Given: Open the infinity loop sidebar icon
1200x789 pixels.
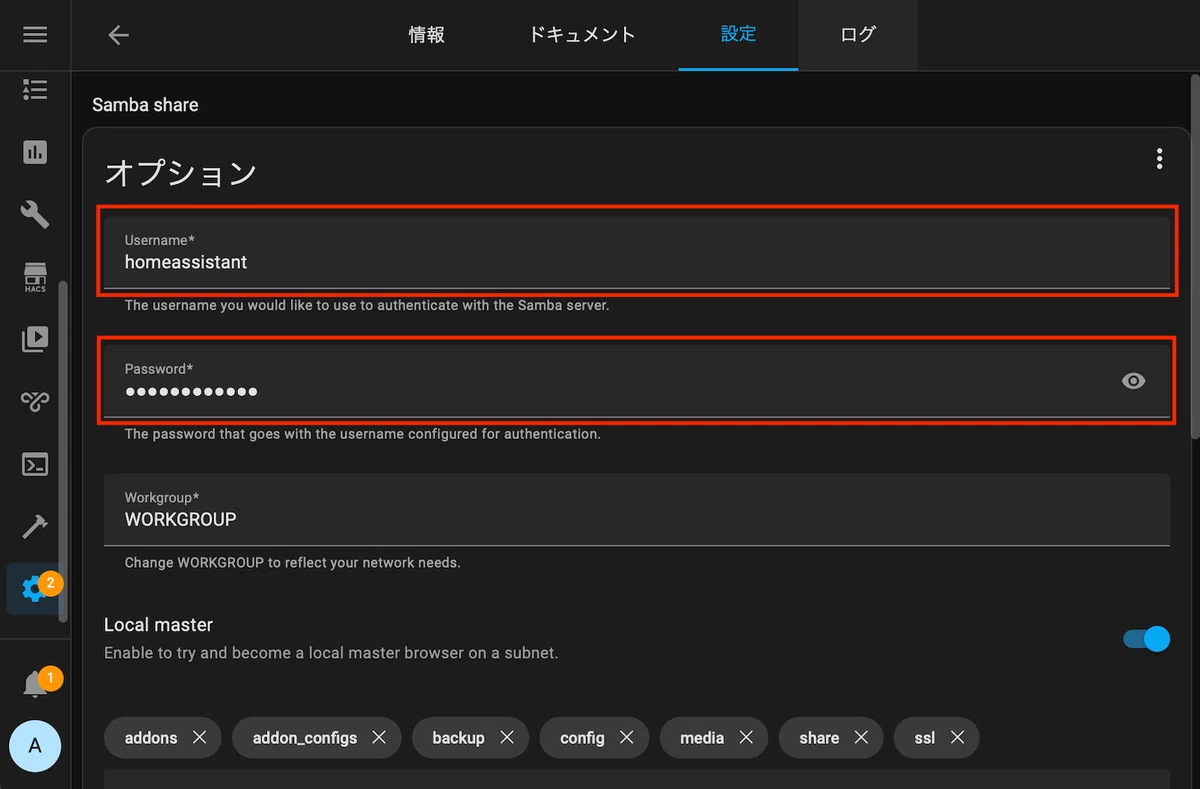Looking at the screenshot, I should point(35,402).
